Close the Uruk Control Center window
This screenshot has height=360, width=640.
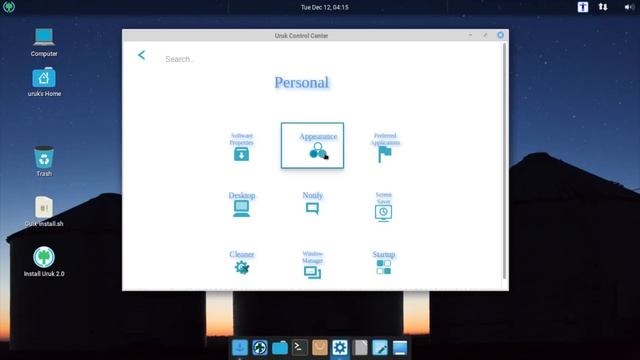[500, 35]
